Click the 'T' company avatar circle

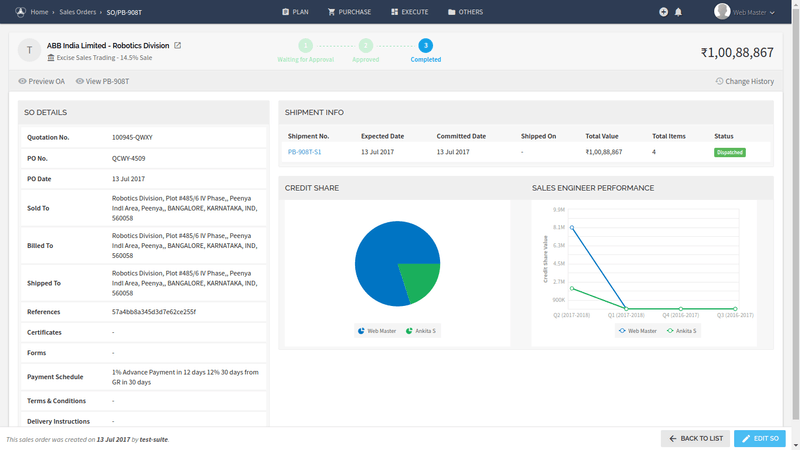(30, 51)
